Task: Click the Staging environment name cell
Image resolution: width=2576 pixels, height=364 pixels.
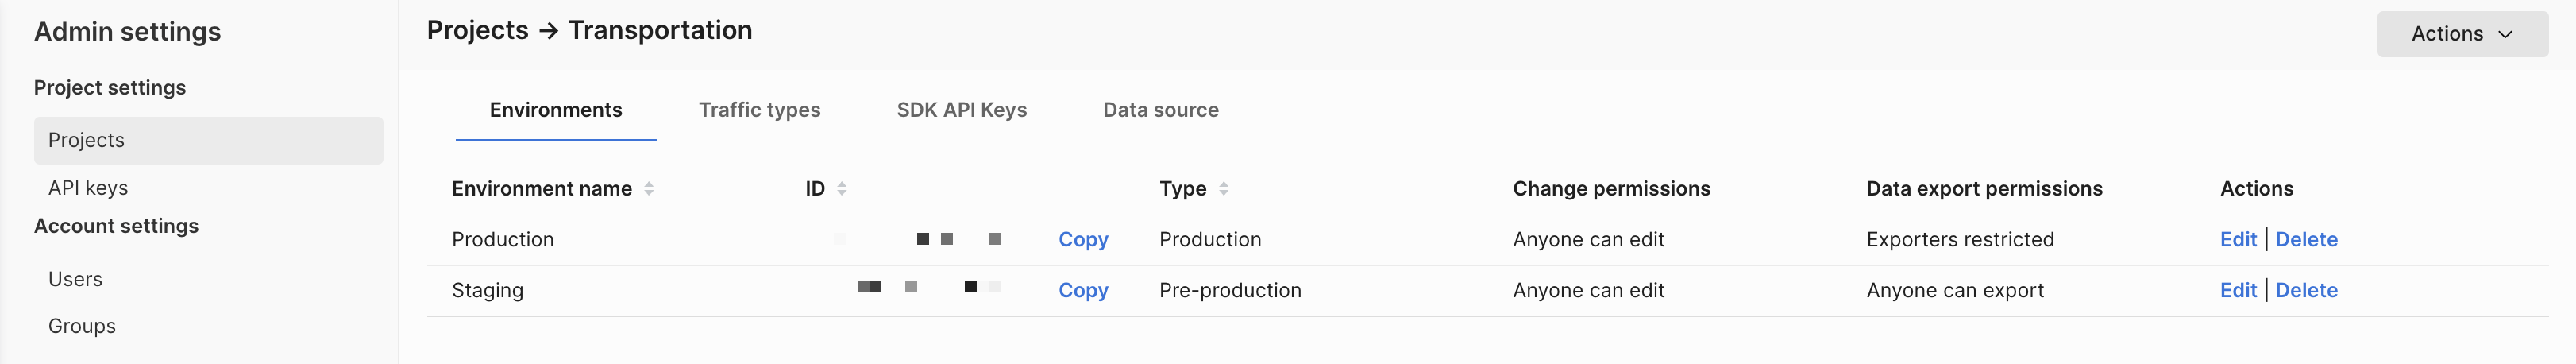Action: pyautogui.click(x=487, y=291)
